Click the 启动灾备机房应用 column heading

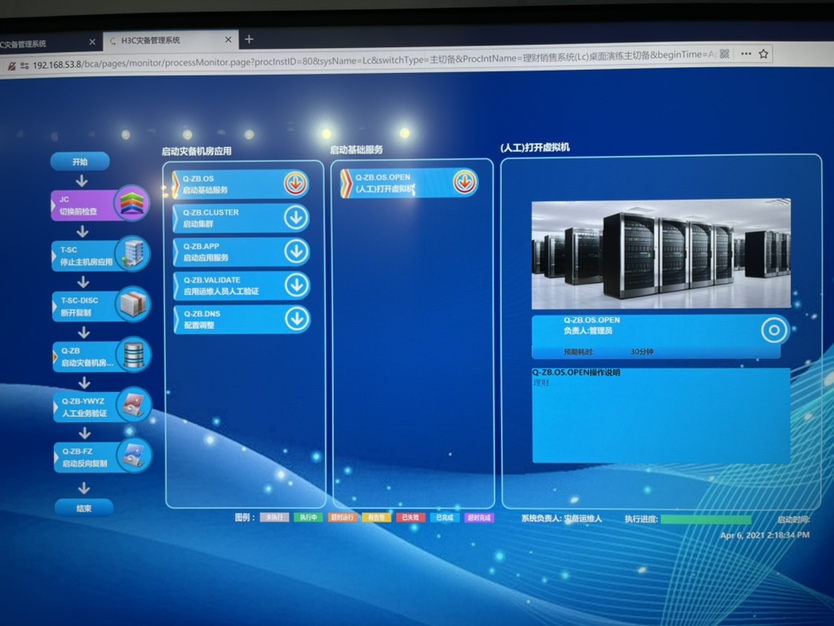(x=197, y=151)
